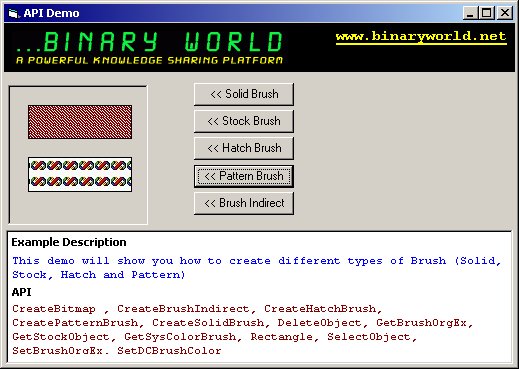Click the SetDCBrushColor API name
Image resolution: width=519 pixels, height=369 pixels.
(x=169, y=351)
